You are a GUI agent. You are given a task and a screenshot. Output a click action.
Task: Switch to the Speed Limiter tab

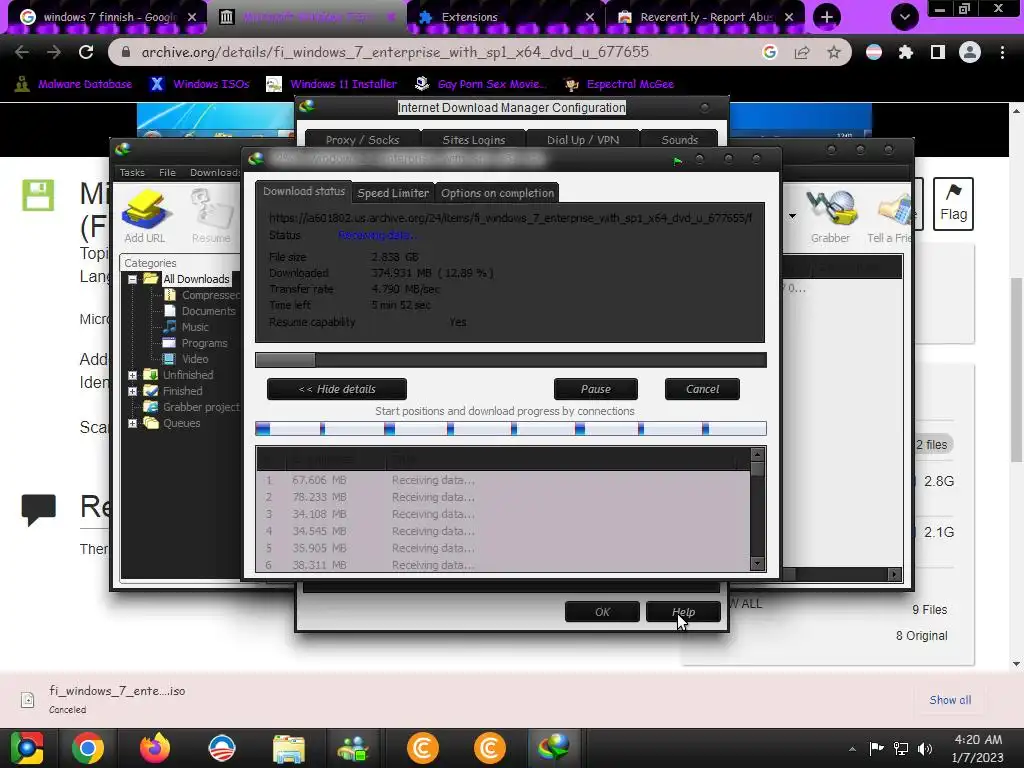[393, 193]
